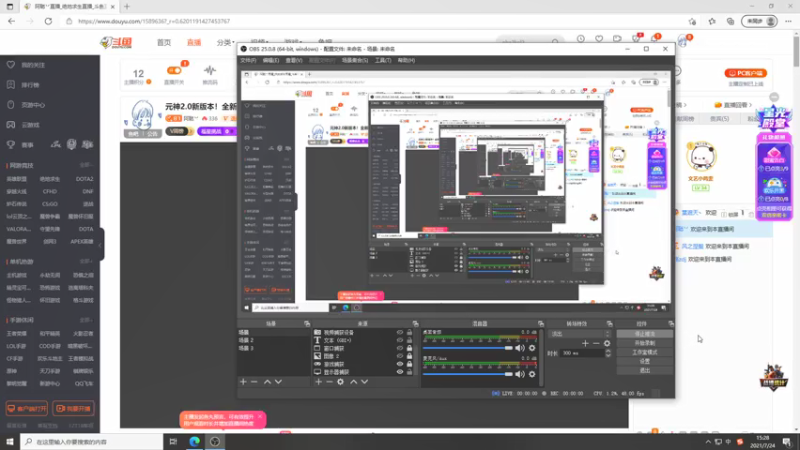
Task: Adjust 桌面音频 volume slider
Action: tap(468, 348)
